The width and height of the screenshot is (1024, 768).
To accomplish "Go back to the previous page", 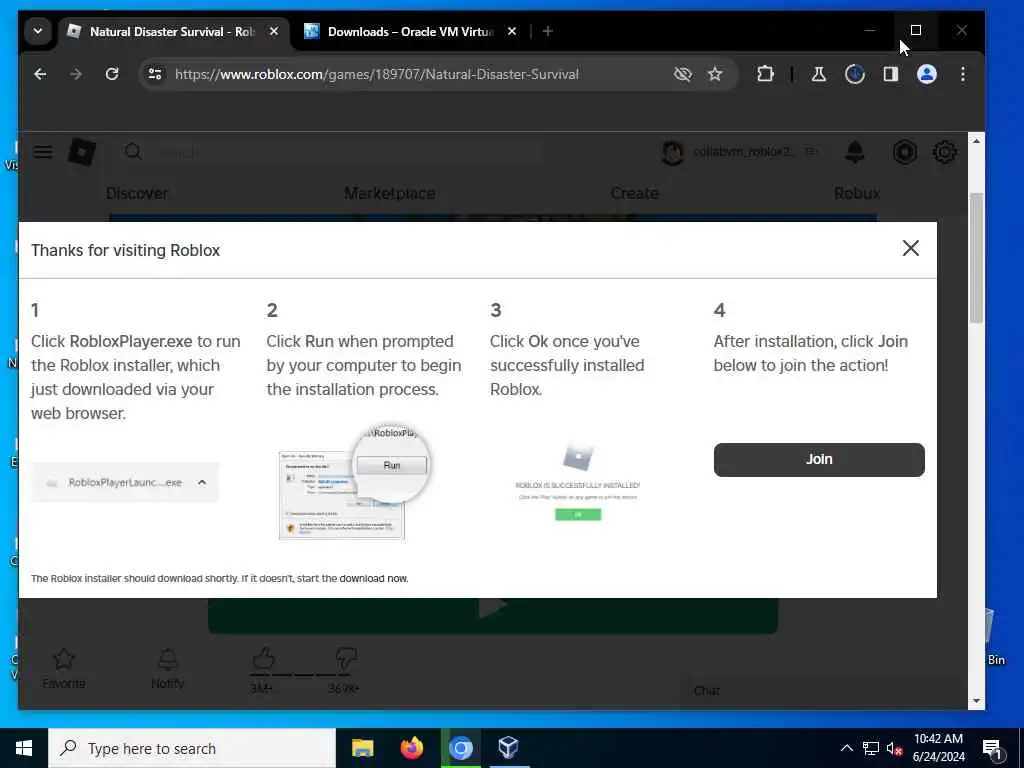I will tap(40, 74).
